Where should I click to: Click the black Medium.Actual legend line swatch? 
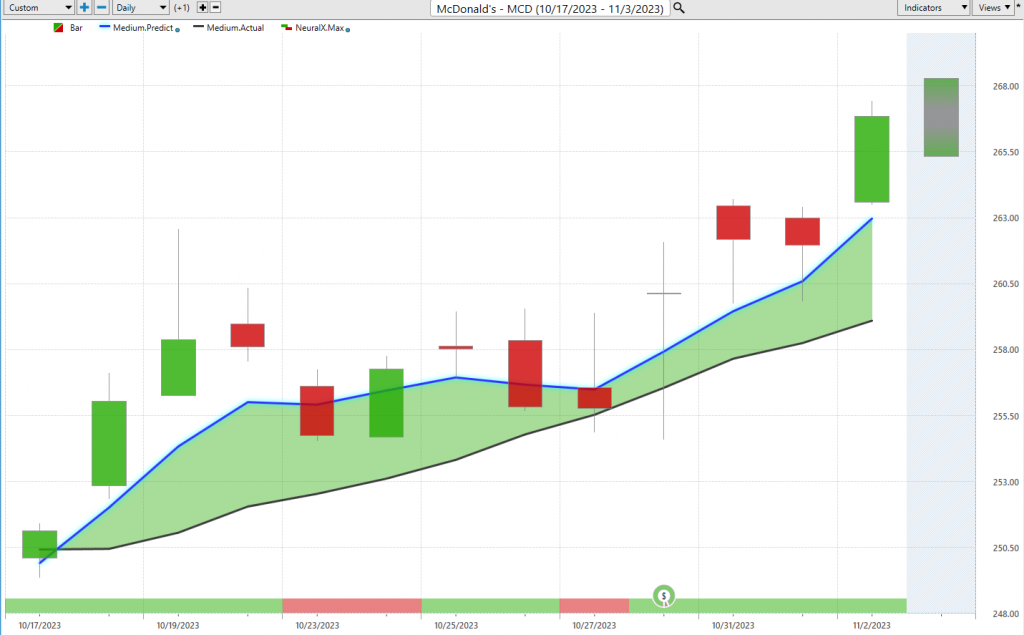(199, 27)
